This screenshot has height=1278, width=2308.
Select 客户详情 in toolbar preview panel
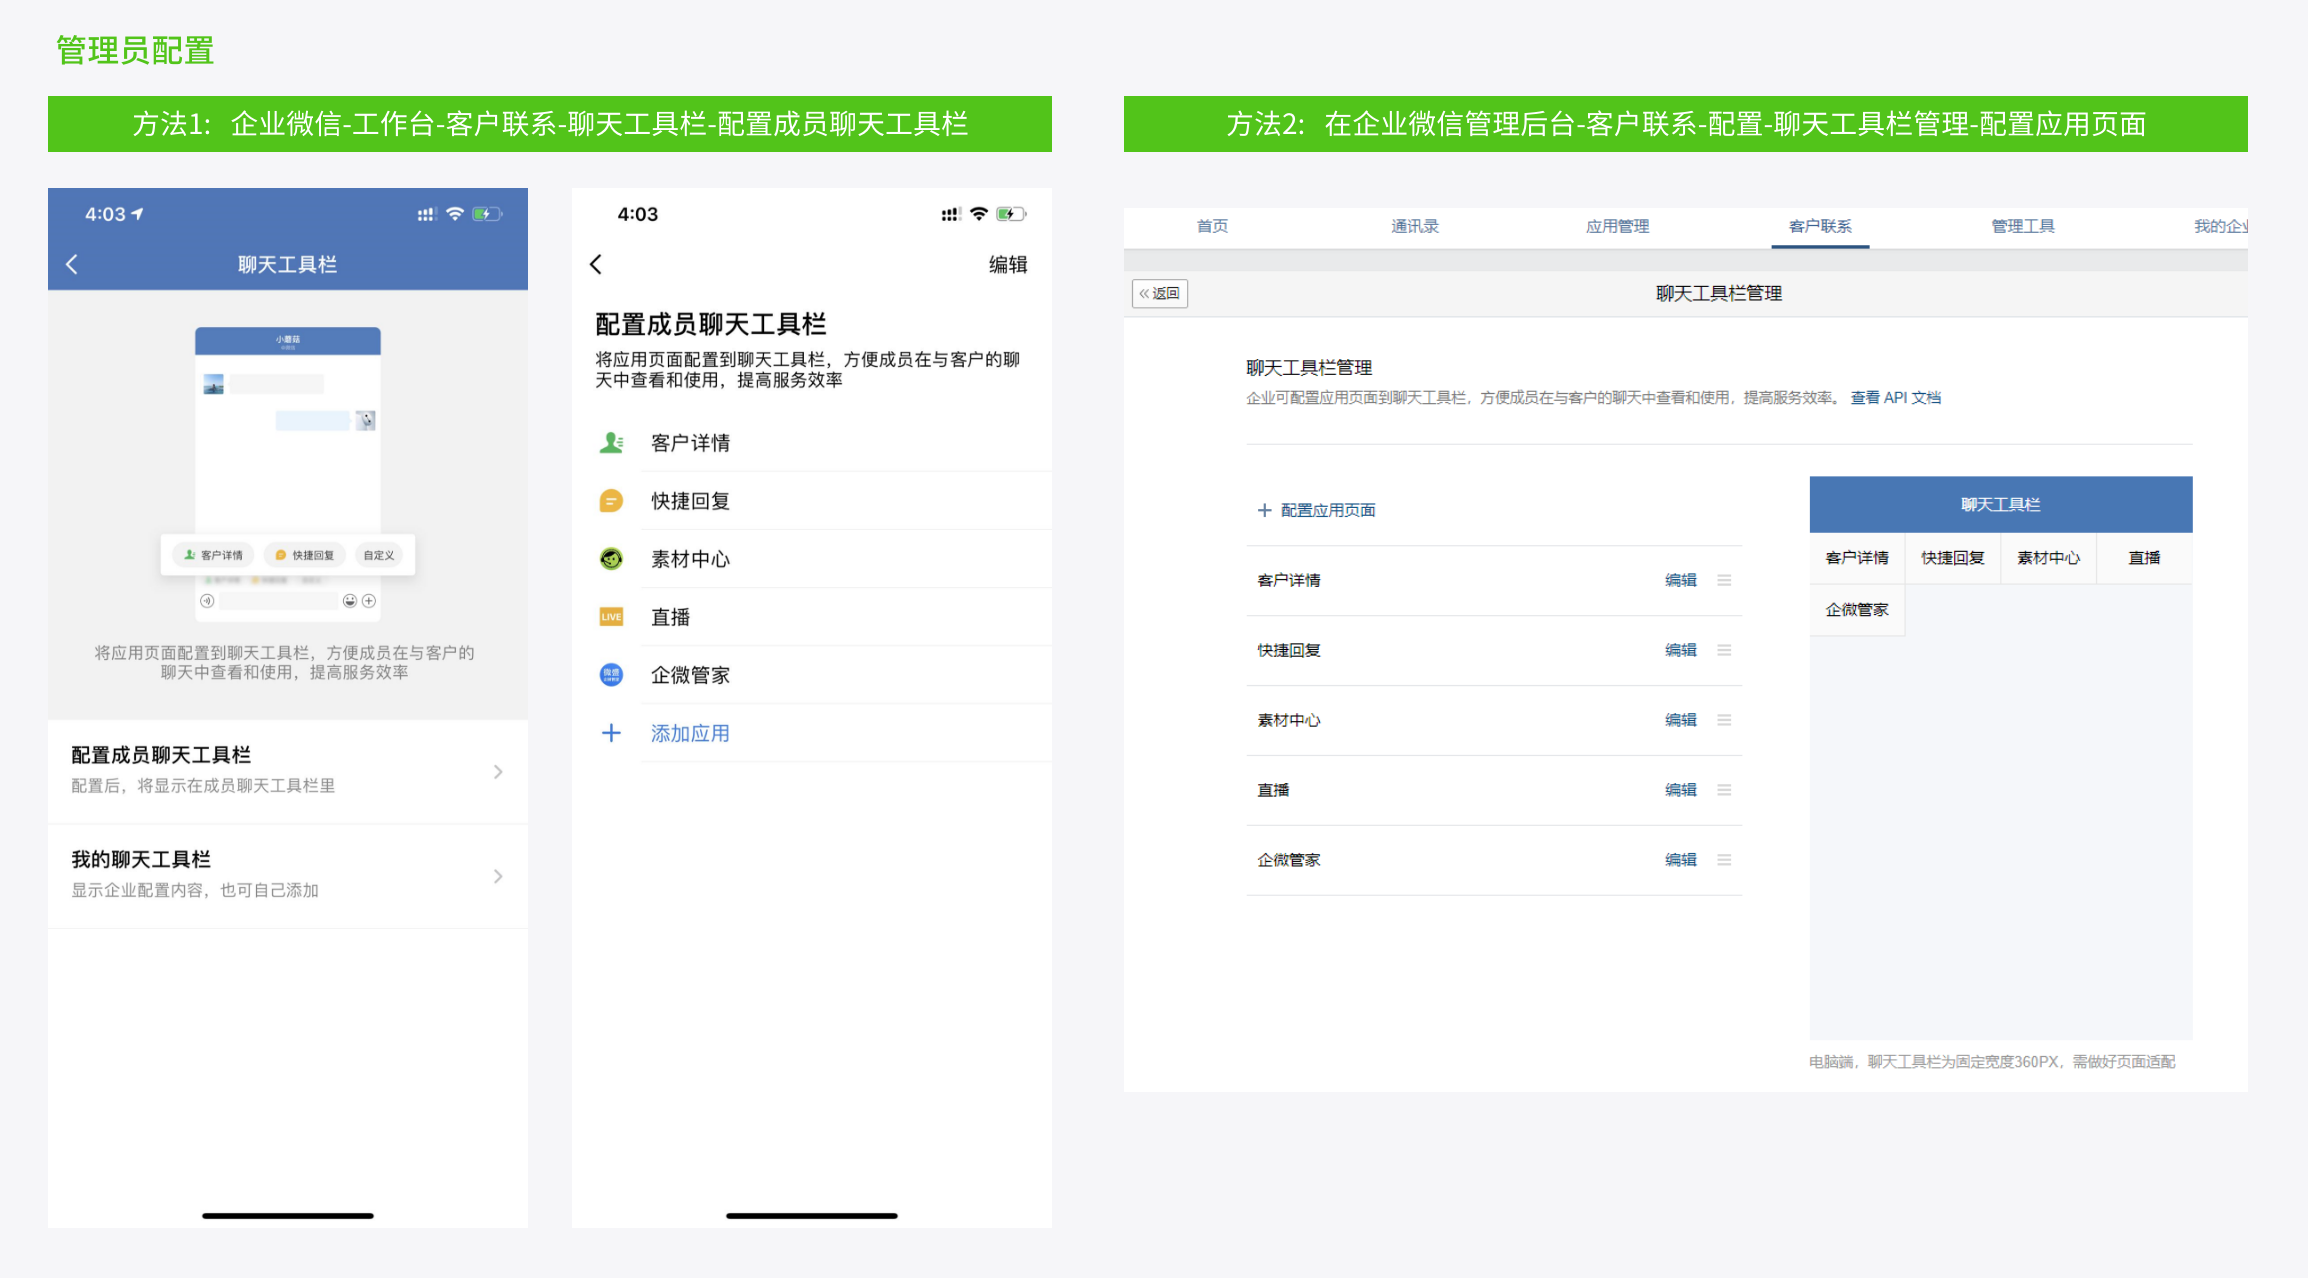coord(1857,558)
